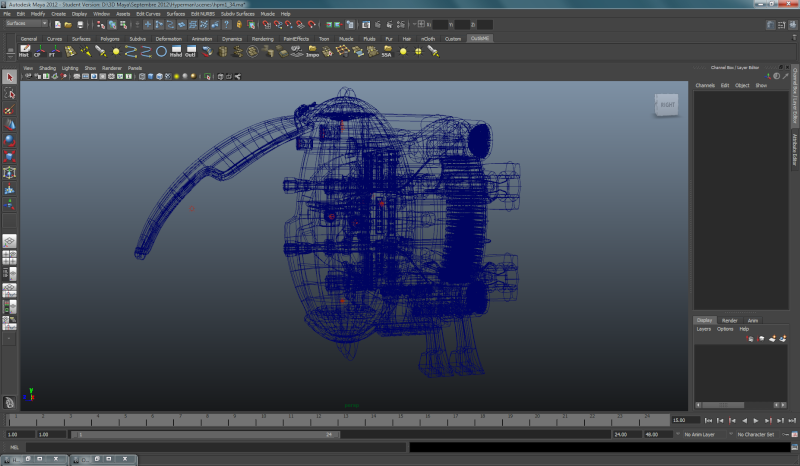Activate the Rotate tool sphere icon
Screen dimensions: 800x466
9,141
